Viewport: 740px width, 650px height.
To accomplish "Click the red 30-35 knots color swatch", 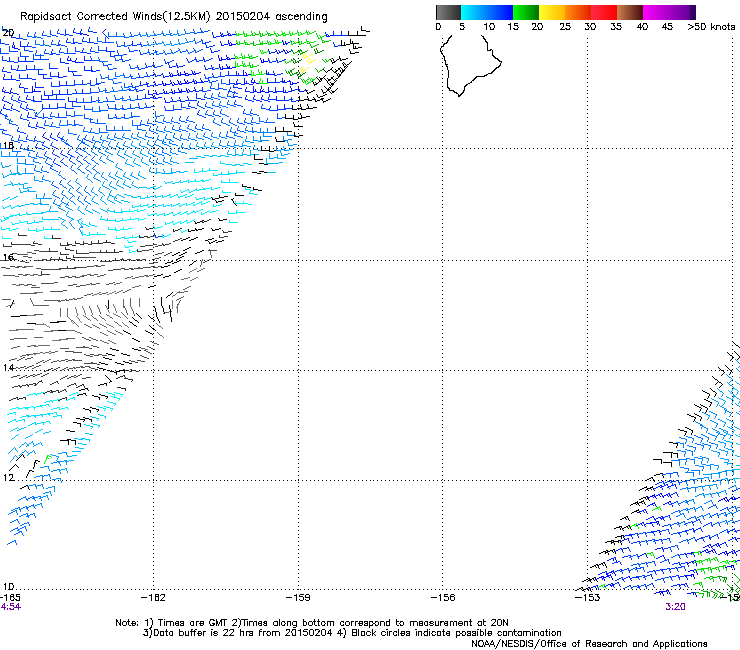I will 604,12.
